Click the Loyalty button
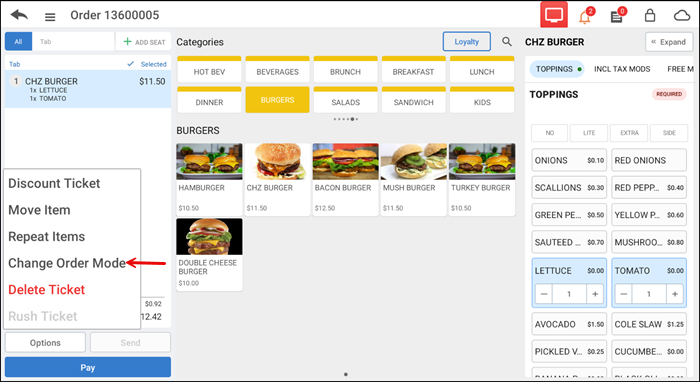Image resolution: width=700 pixels, height=382 pixels. [x=467, y=42]
